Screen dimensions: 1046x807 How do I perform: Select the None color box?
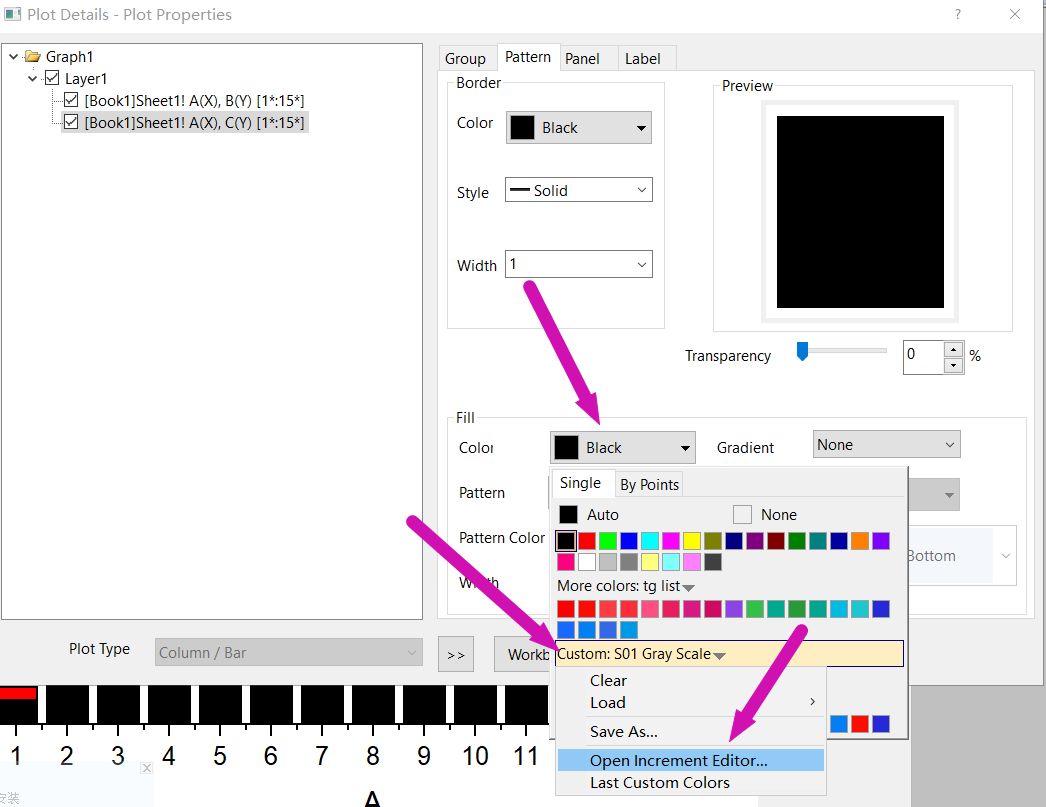[x=742, y=514]
